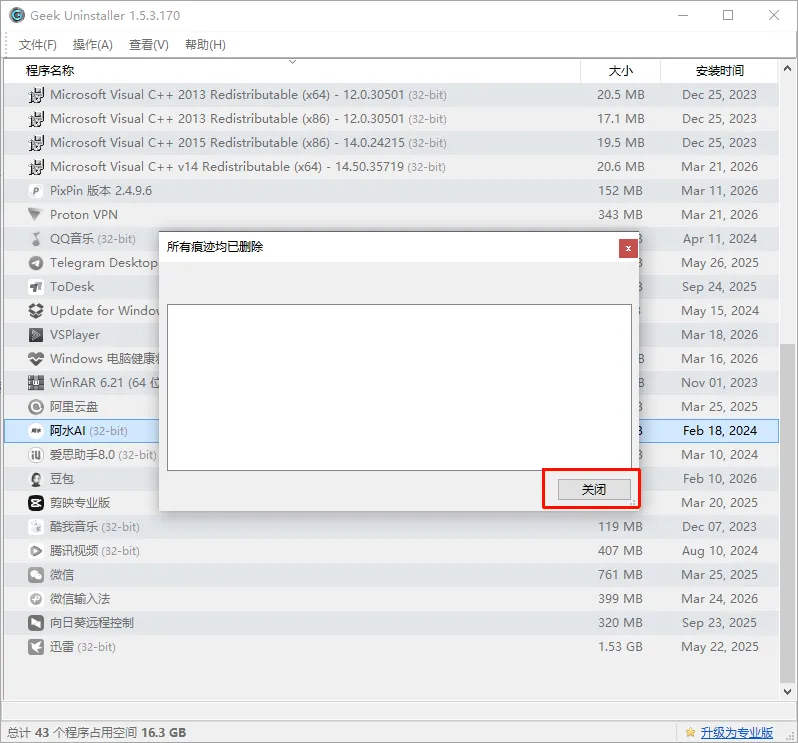Select the 微信 entry
The width and height of the screenshot is (798, 743).
(x=391, y=575)
